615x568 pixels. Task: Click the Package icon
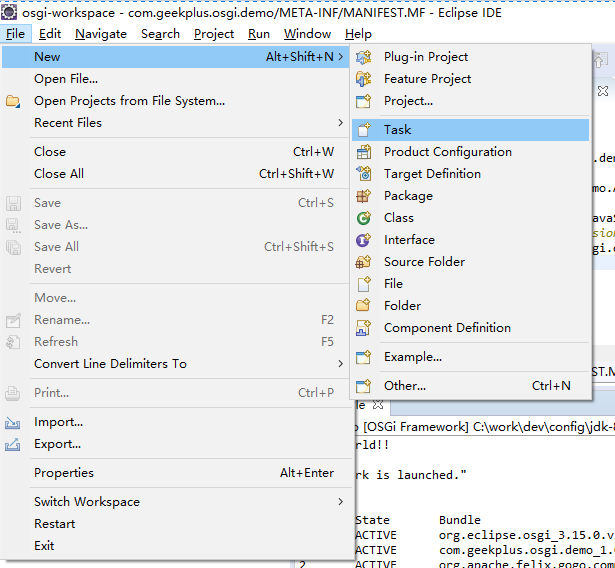(364, 196)
